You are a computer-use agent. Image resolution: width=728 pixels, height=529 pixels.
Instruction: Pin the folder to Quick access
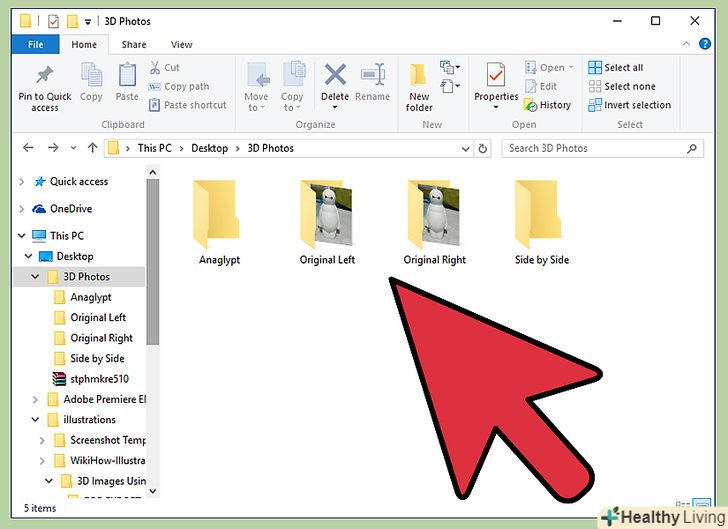point(45,89)
